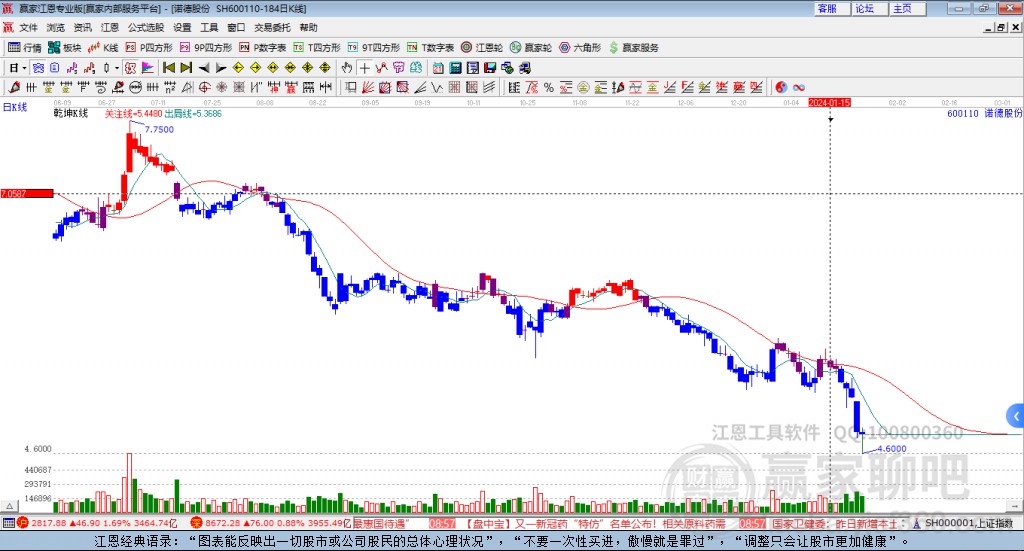Open the 江恩 menu
Viewport: 1024px width, 551px height.
(110, 27)
